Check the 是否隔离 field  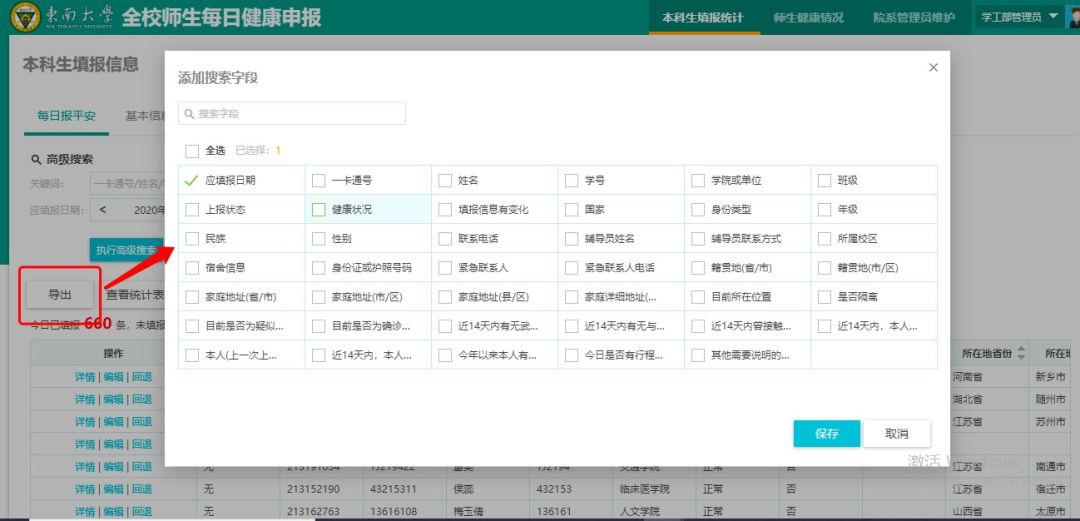click(x=824, y=298)
